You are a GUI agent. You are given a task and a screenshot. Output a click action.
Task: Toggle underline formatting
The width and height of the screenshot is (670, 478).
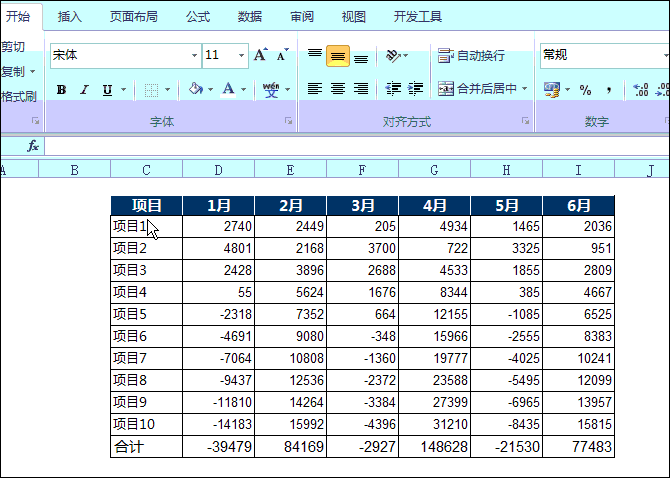point(107,90)
